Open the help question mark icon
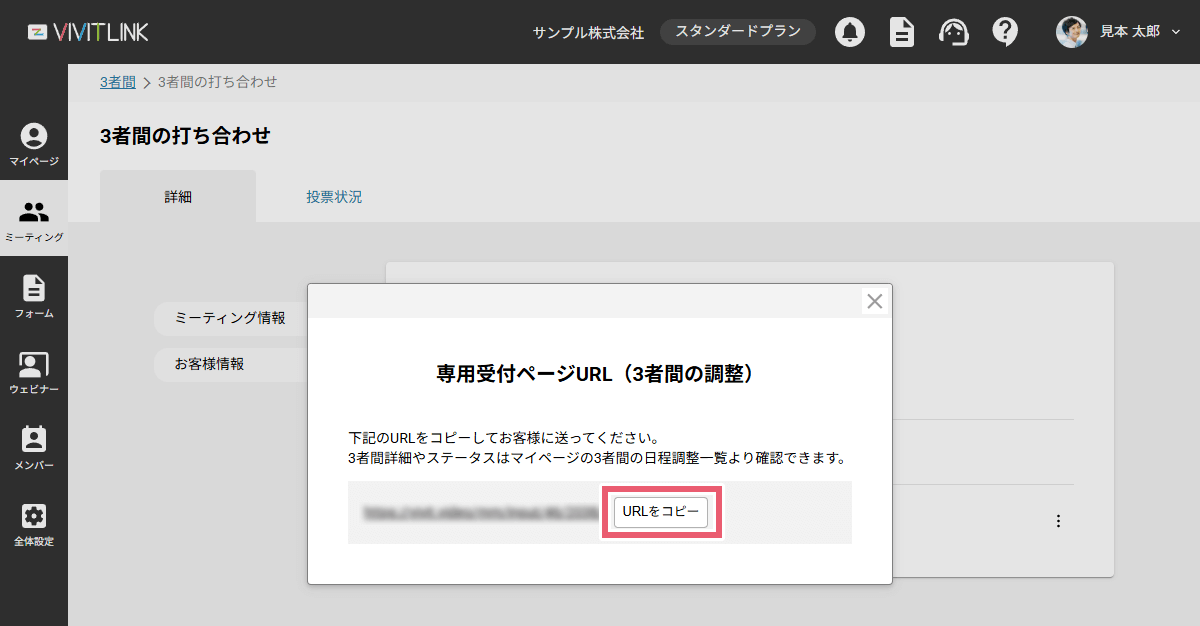The height and width of the screenshot is (626, 1200). [x=1005, y=32]
